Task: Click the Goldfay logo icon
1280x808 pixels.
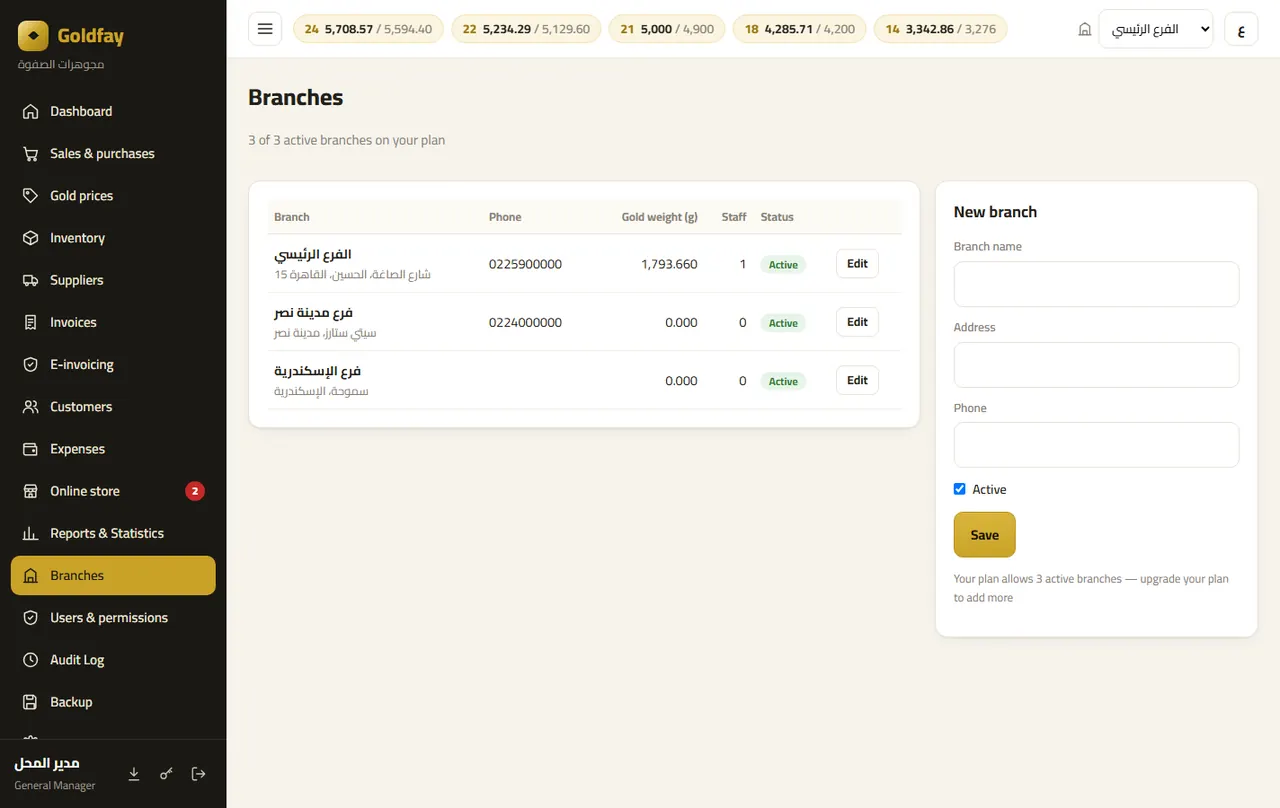Action: coord(33,36)
